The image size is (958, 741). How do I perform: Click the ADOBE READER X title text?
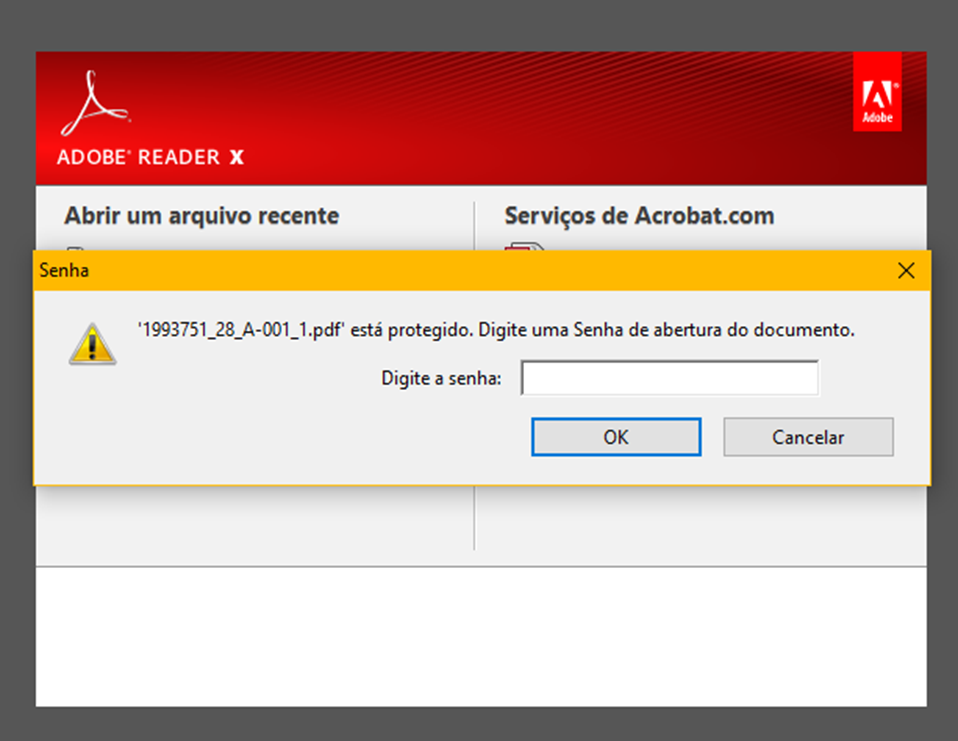(150, 157)
